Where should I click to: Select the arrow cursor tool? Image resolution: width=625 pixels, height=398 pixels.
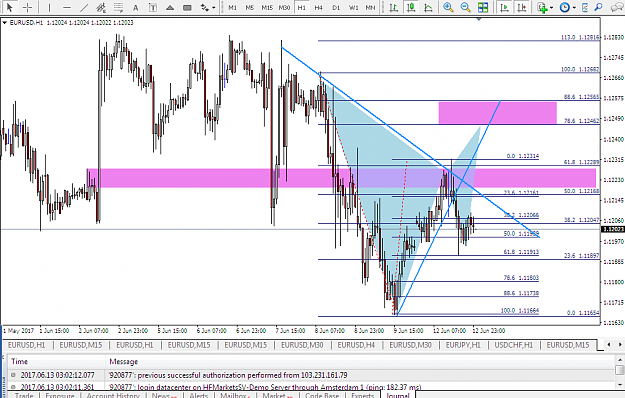[x=10, y=7]
